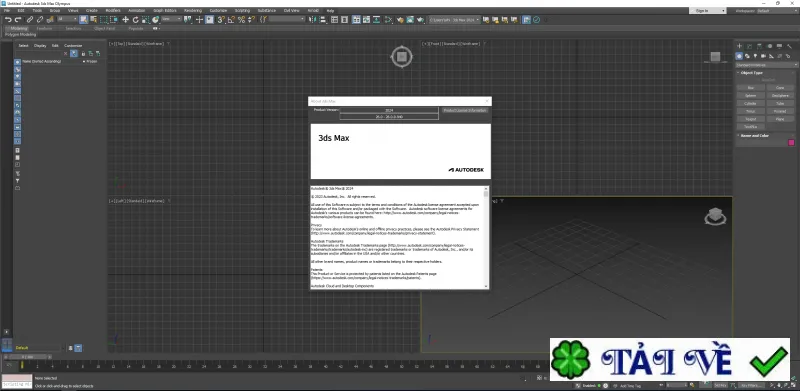Screen dimensions: 800x391
Task: Open the Modifiers menu
Action: (113, 10)
